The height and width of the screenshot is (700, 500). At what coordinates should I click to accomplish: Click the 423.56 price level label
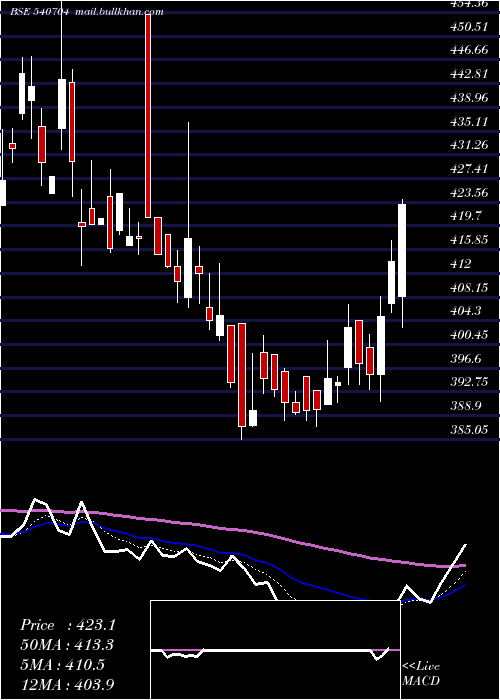pyautogui.click(x=468, y=193)
